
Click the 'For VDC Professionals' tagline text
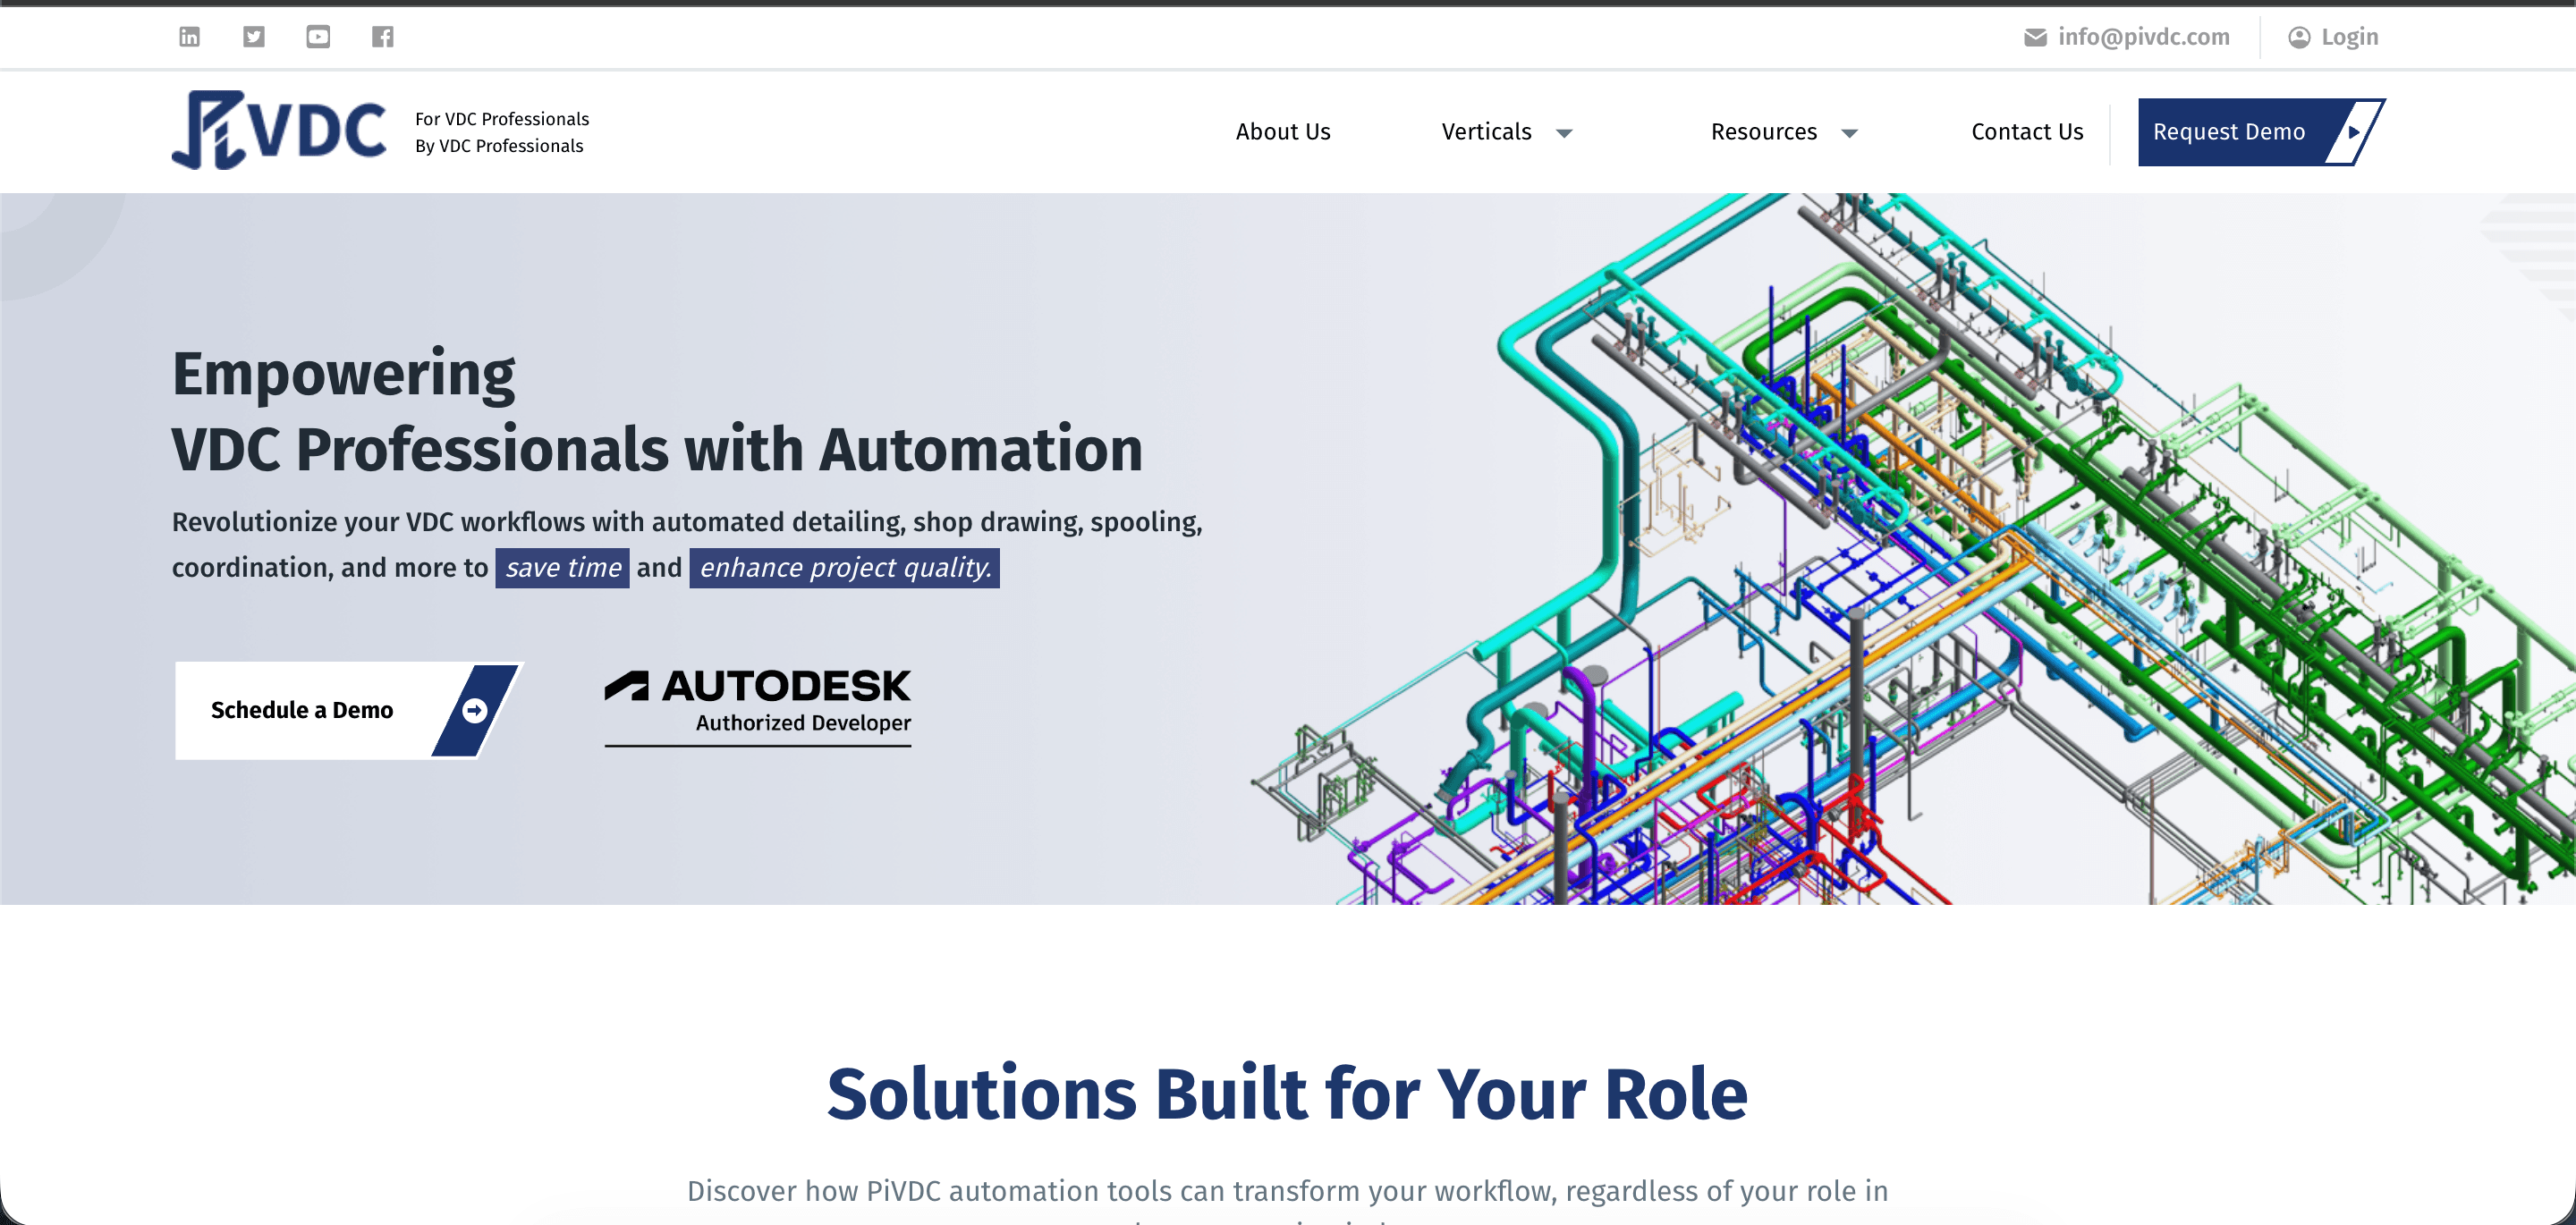[x=502, y=119]
